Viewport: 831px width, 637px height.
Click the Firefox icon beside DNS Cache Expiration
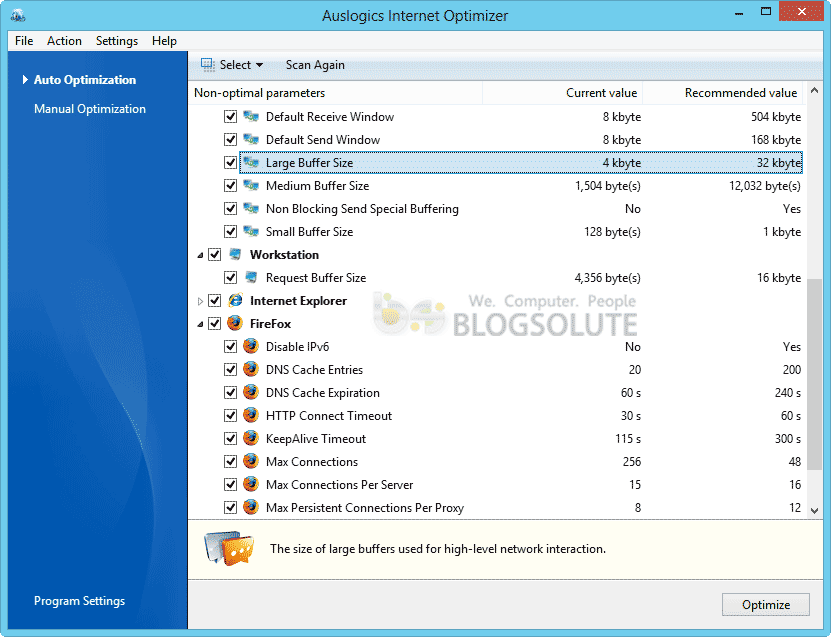coord(251,392)
